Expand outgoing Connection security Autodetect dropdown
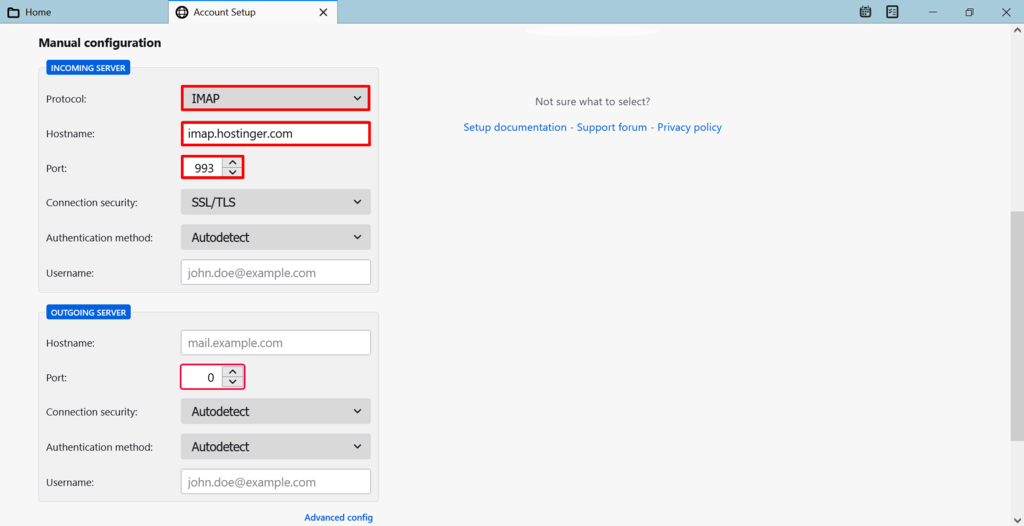Viewport: 1024px width, 526px height. pyautogui.click(x=275, y=411)
